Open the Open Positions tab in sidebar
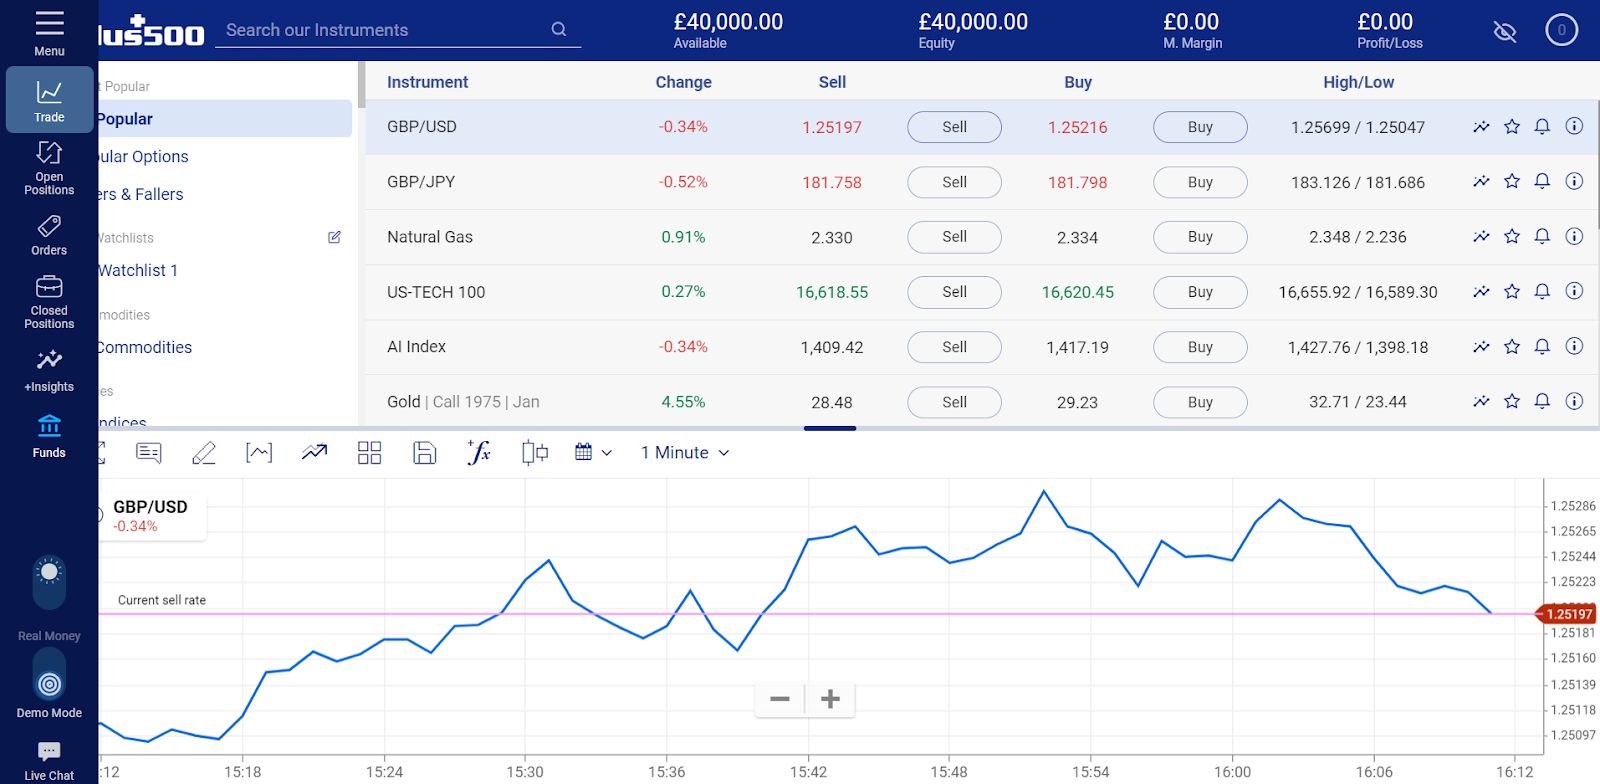Viewport: 1600px width, 784px height. [x=49, y=167]
